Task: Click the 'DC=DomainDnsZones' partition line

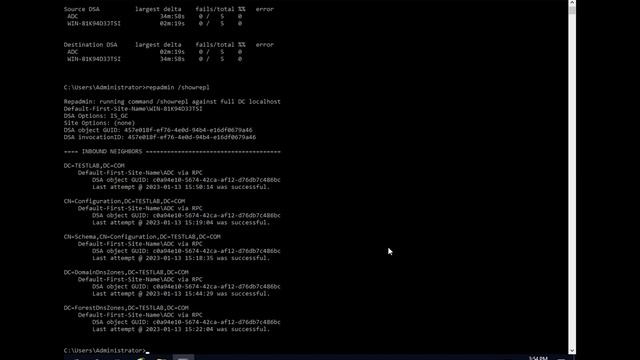Action: pyautogui.click(x=126, y=272)
